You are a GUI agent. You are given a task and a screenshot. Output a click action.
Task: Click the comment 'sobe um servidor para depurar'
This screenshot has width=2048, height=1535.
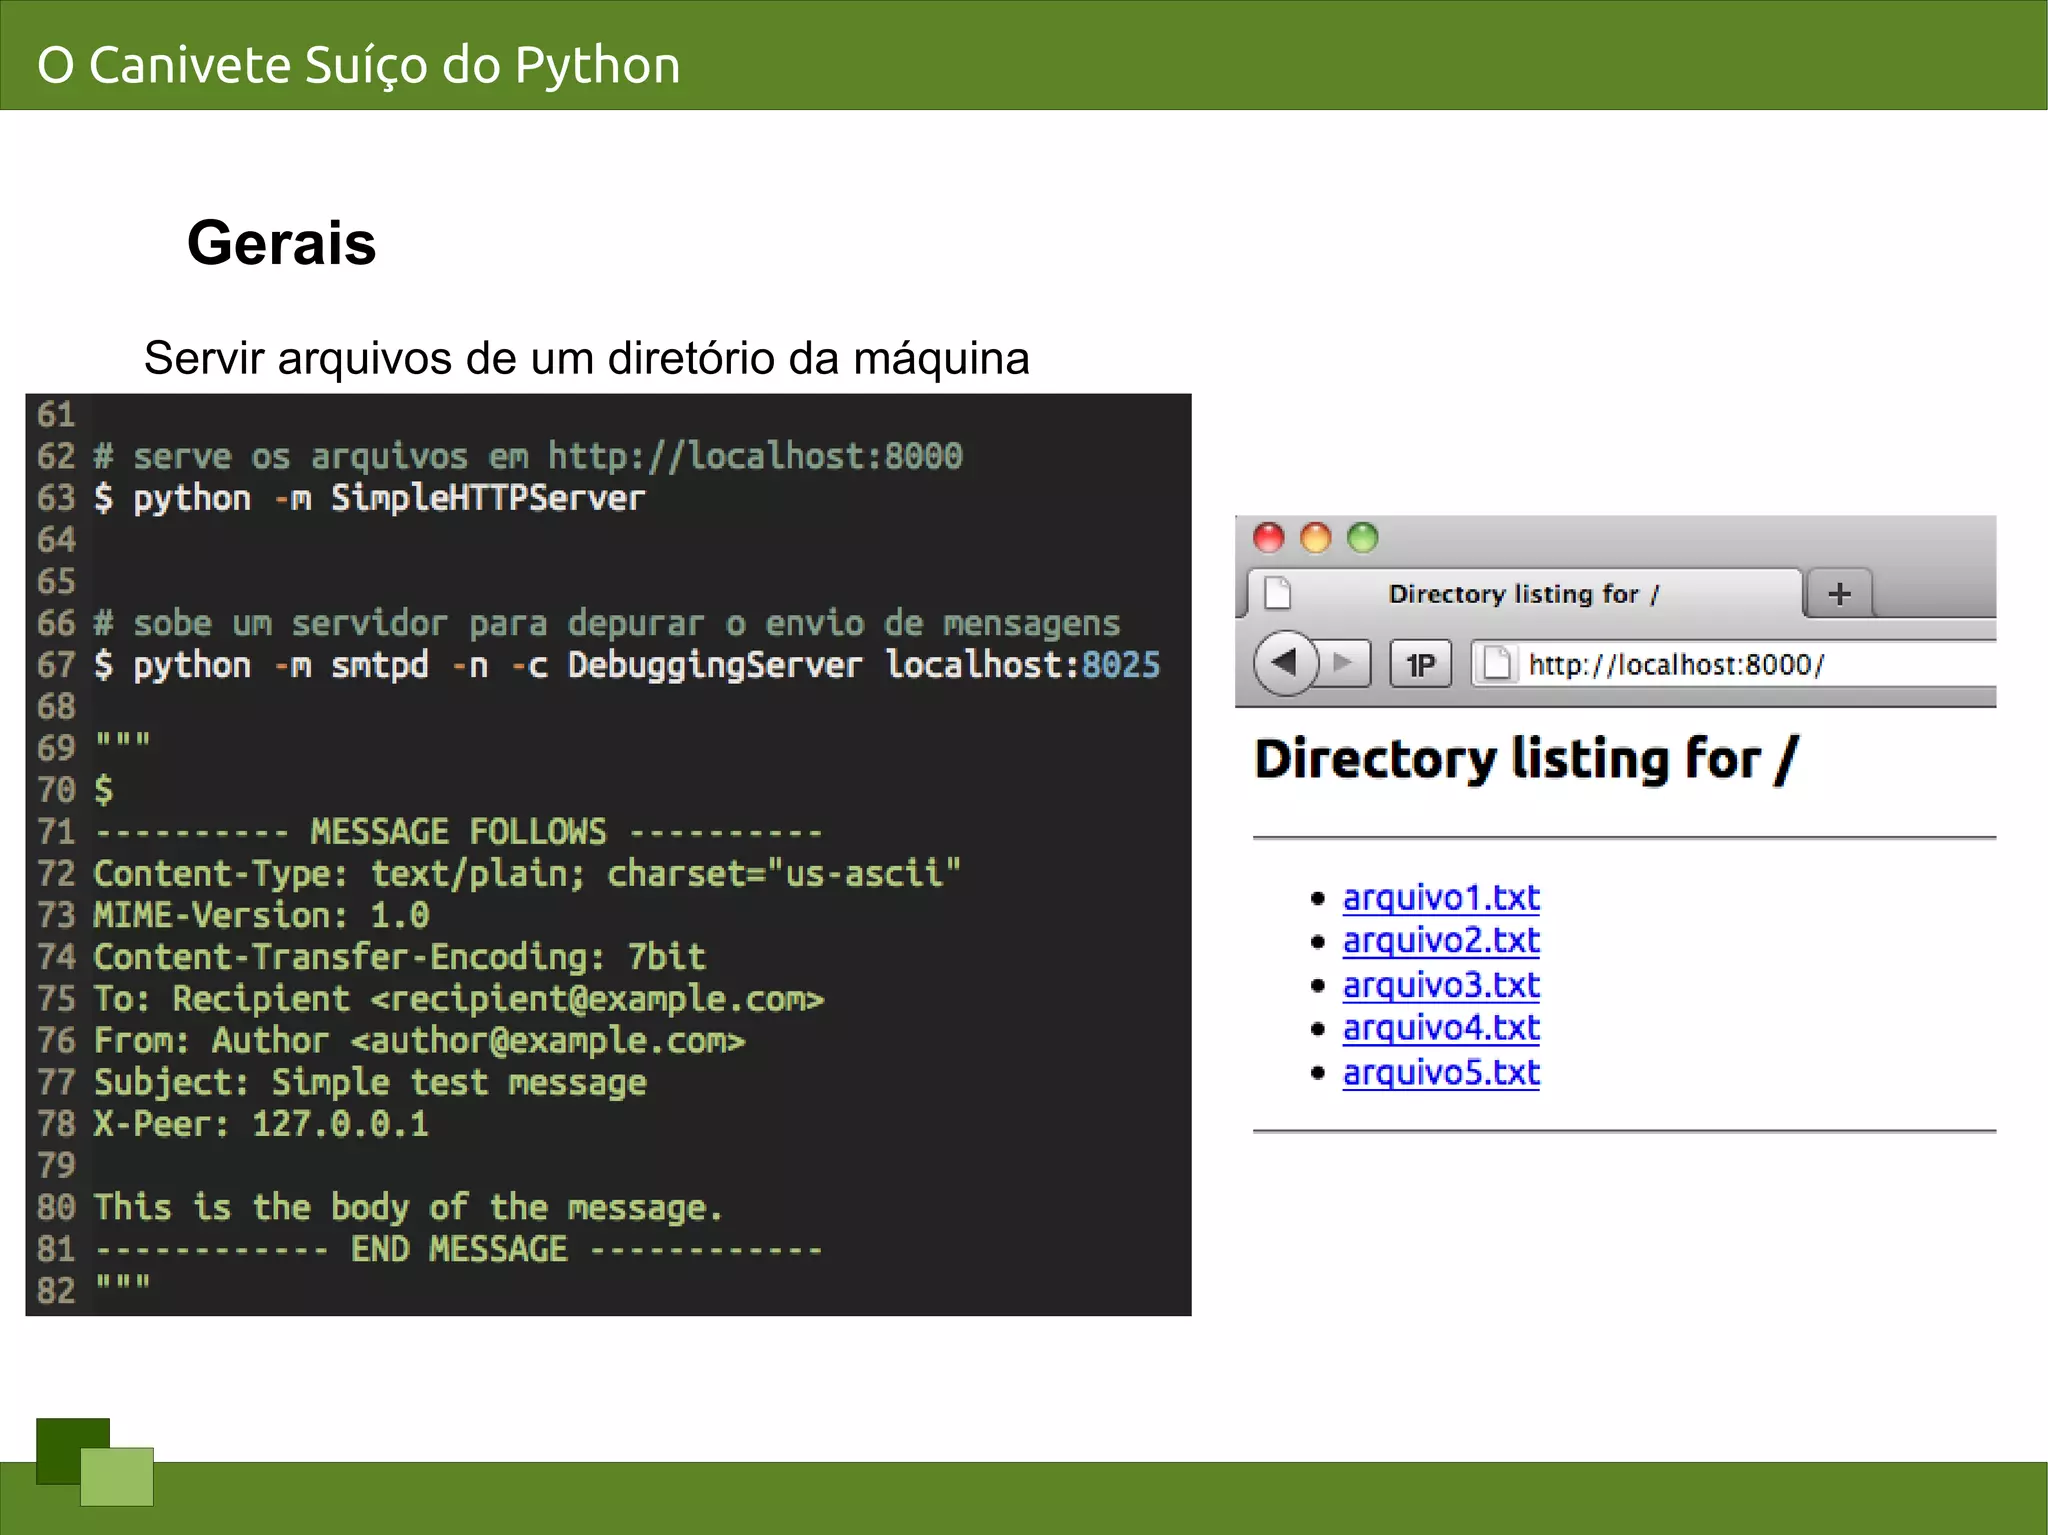(607, 624)
